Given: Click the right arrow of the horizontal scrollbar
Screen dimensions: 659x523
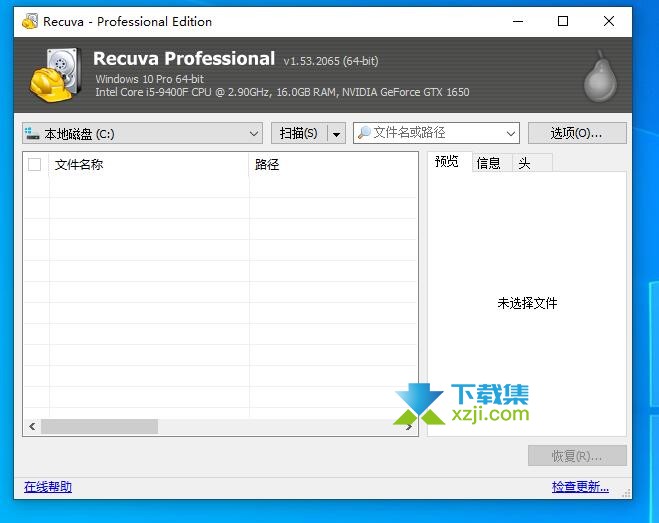Looking at the screenshot, I should pyautogui.click(x=409, y=427).
